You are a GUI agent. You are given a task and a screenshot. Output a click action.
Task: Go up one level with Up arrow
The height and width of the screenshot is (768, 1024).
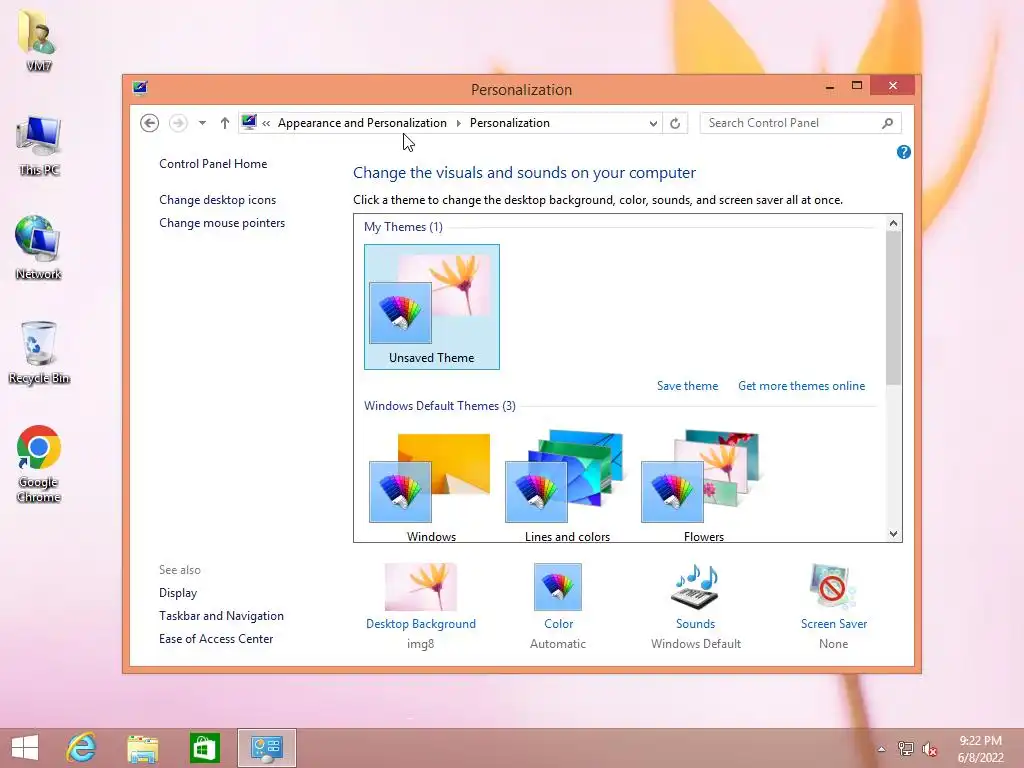click(x=225, y=123)
